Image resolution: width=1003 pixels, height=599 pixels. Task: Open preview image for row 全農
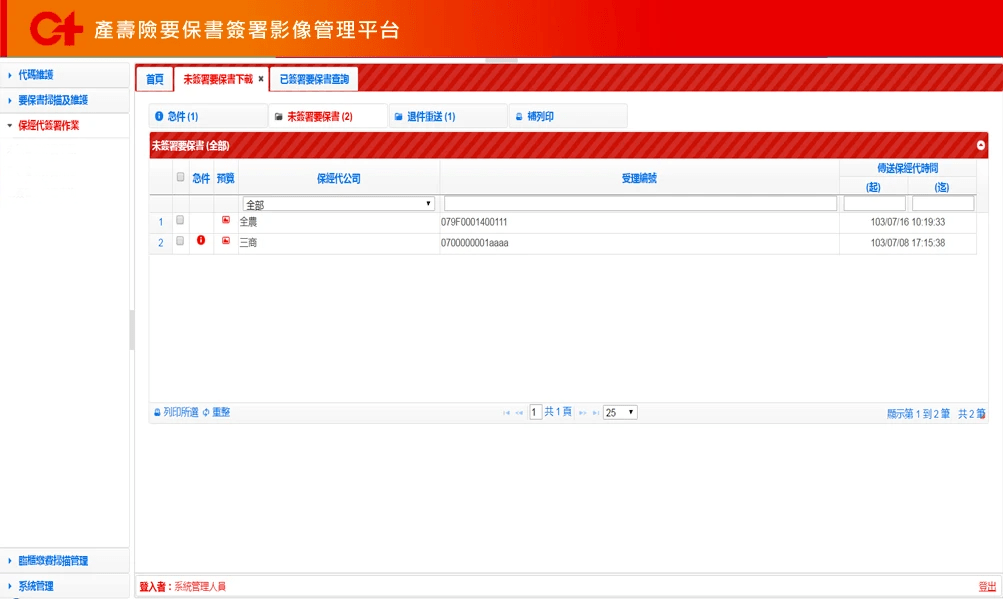pos(226,220)
